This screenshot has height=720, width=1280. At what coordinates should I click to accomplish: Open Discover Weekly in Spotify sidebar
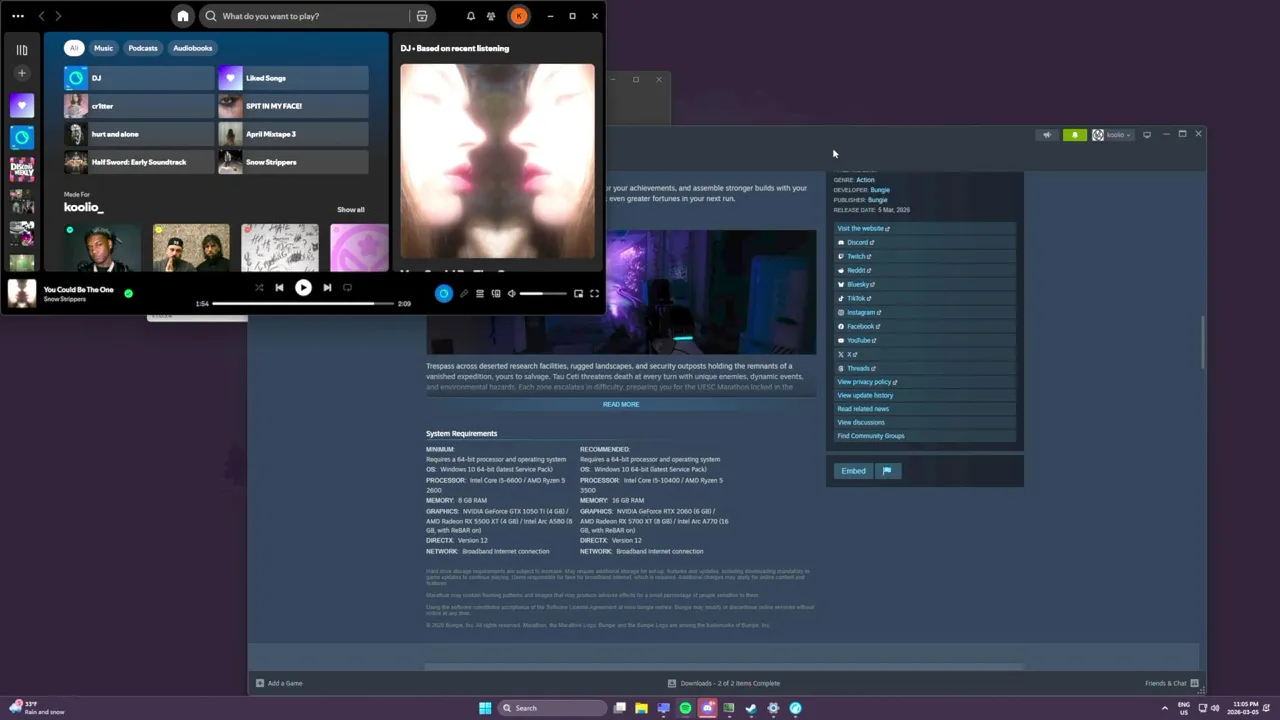click(x=22, y=169)
